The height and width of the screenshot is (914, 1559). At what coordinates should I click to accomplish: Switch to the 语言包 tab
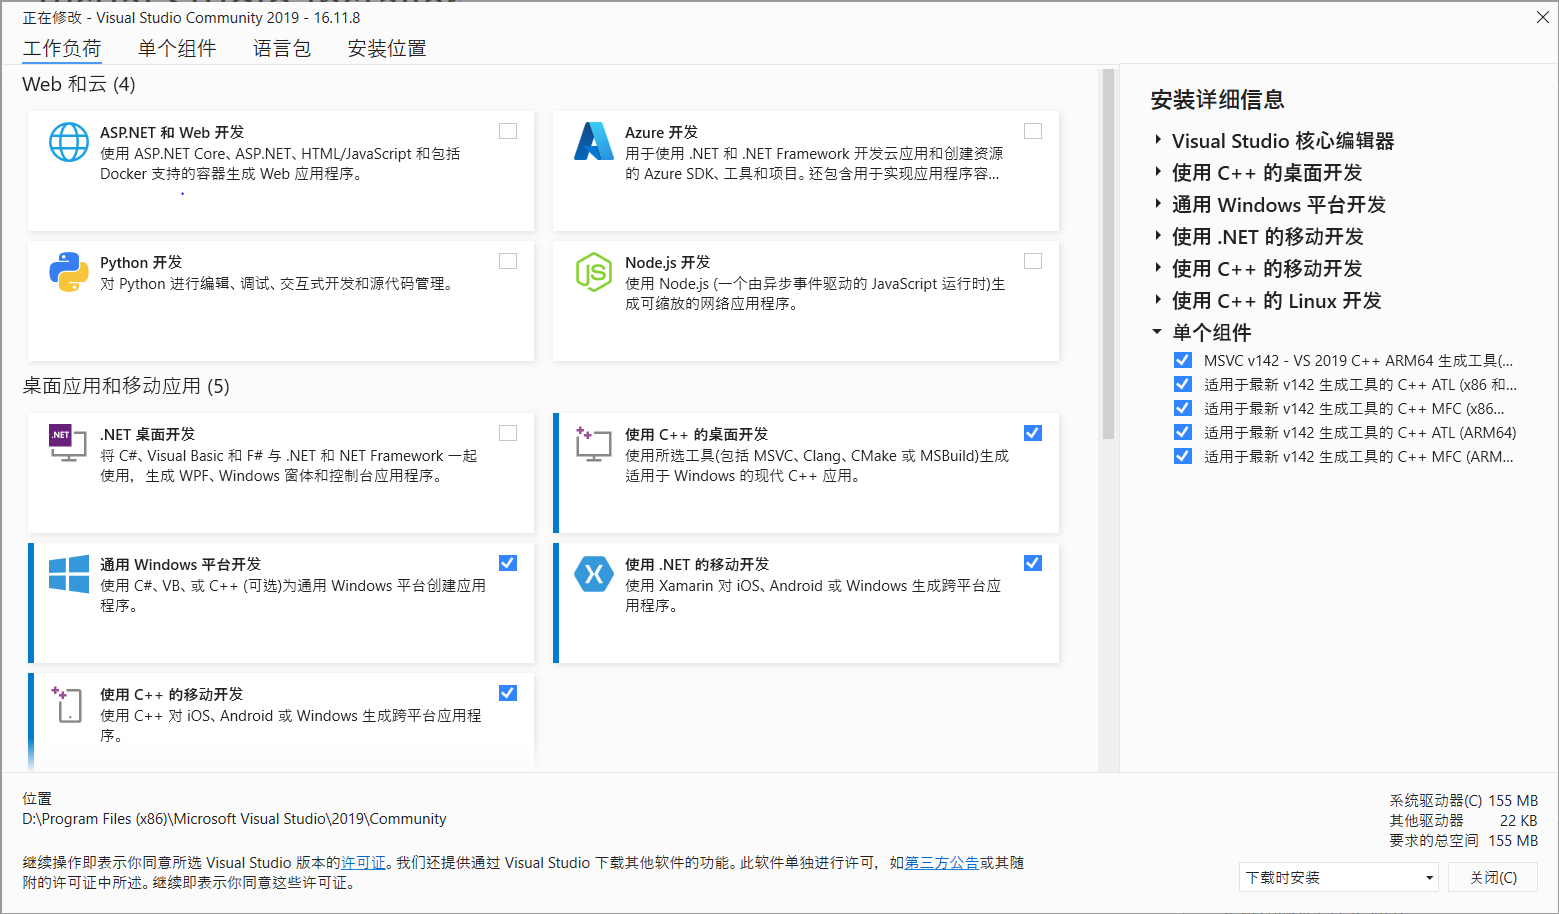coord(282,48)
